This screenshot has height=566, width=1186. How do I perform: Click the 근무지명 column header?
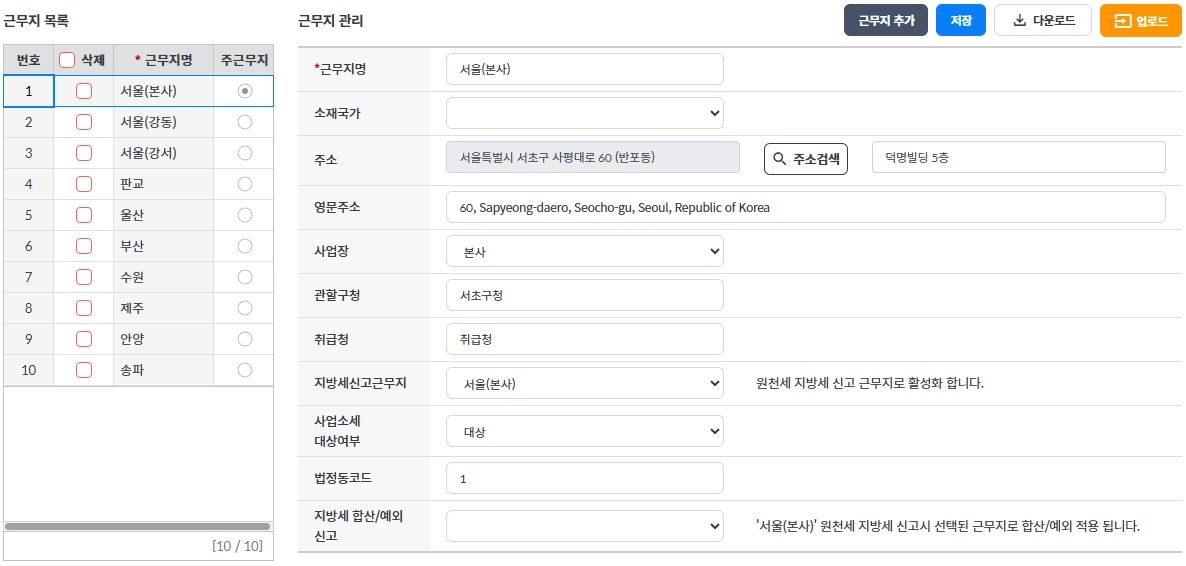tap(163, 60)
